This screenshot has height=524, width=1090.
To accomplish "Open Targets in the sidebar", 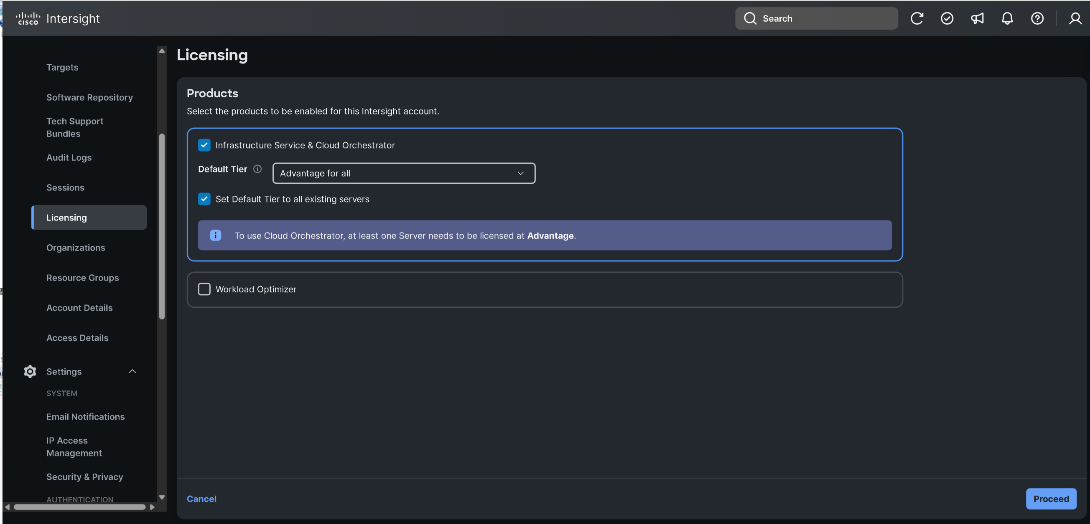I will click(x=63, y=67).
